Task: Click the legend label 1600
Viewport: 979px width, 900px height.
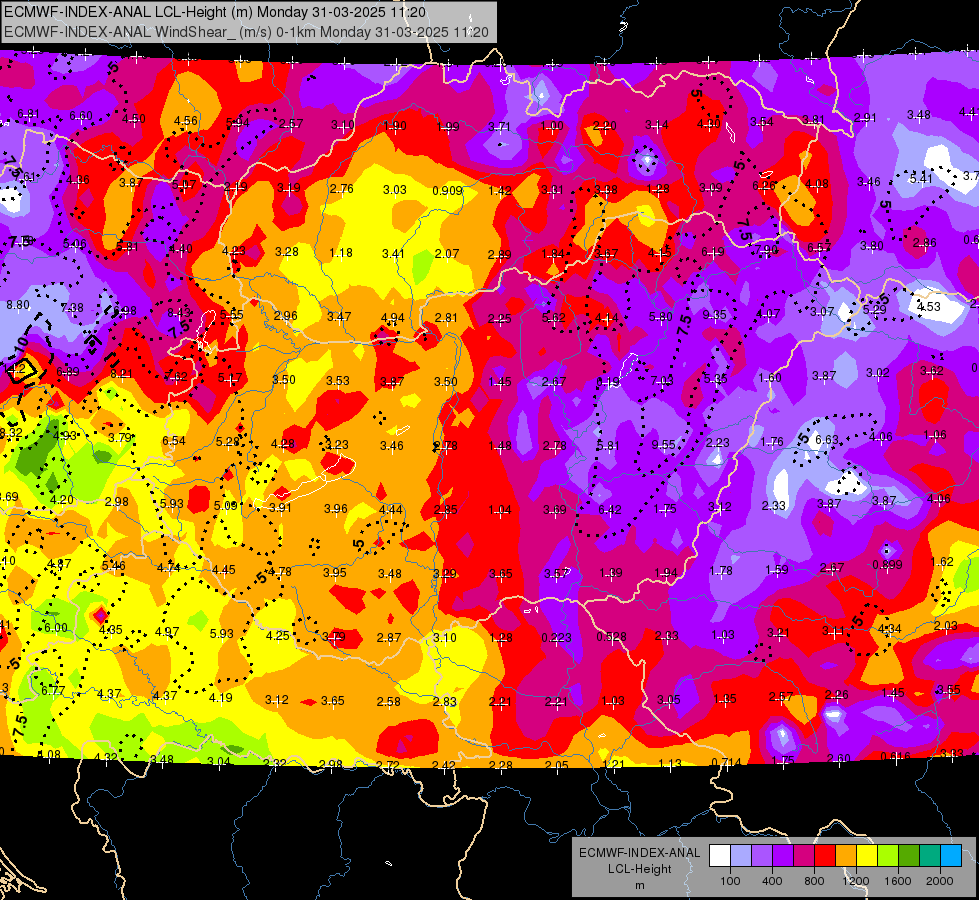Action: (898, 881)
